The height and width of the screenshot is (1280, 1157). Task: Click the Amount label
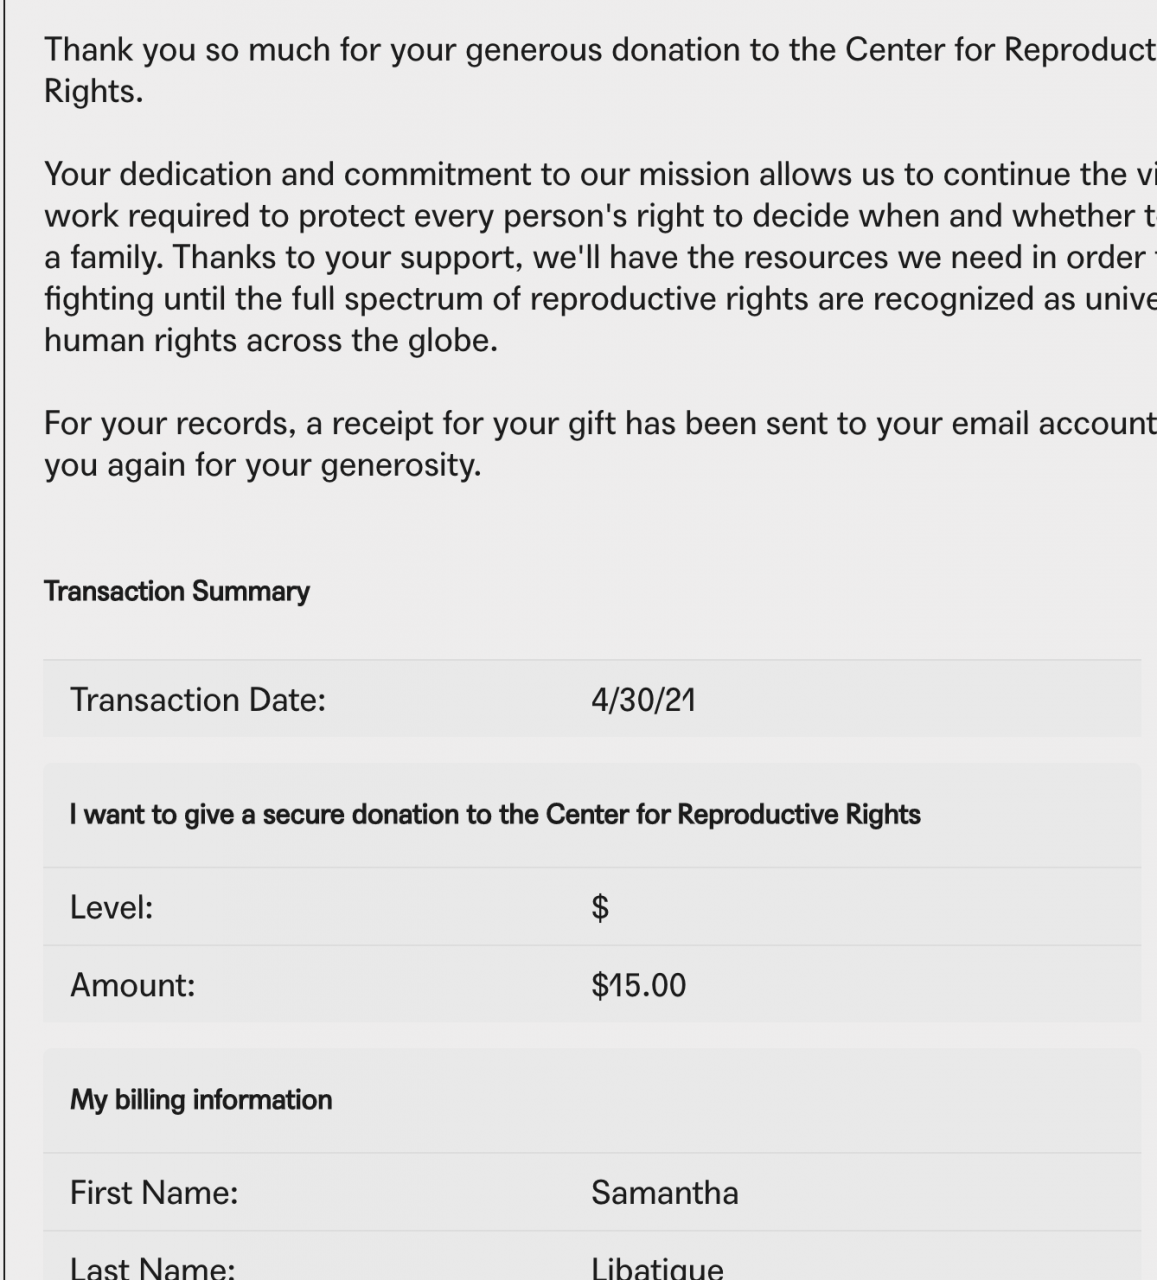pos(132,986)
